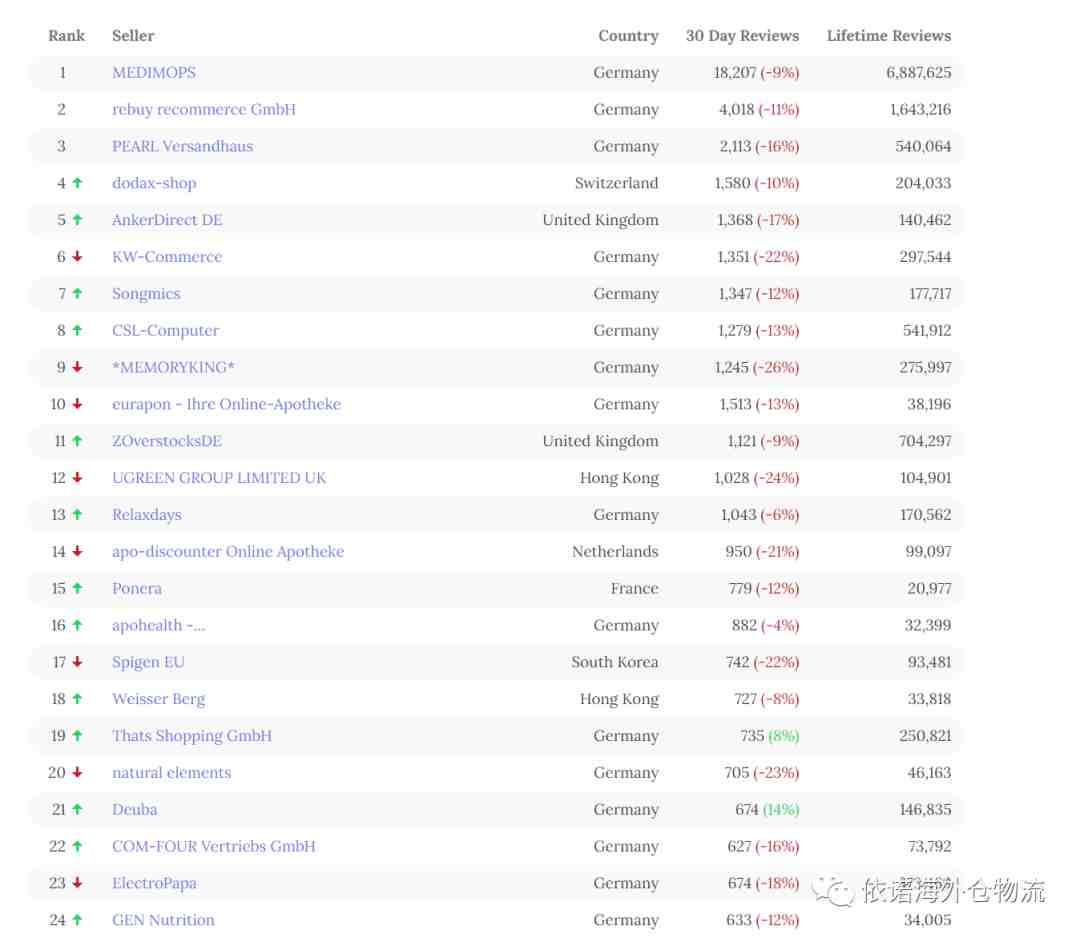
Task: Open the KW-Commerce seller link
Action: click(167, 257)
